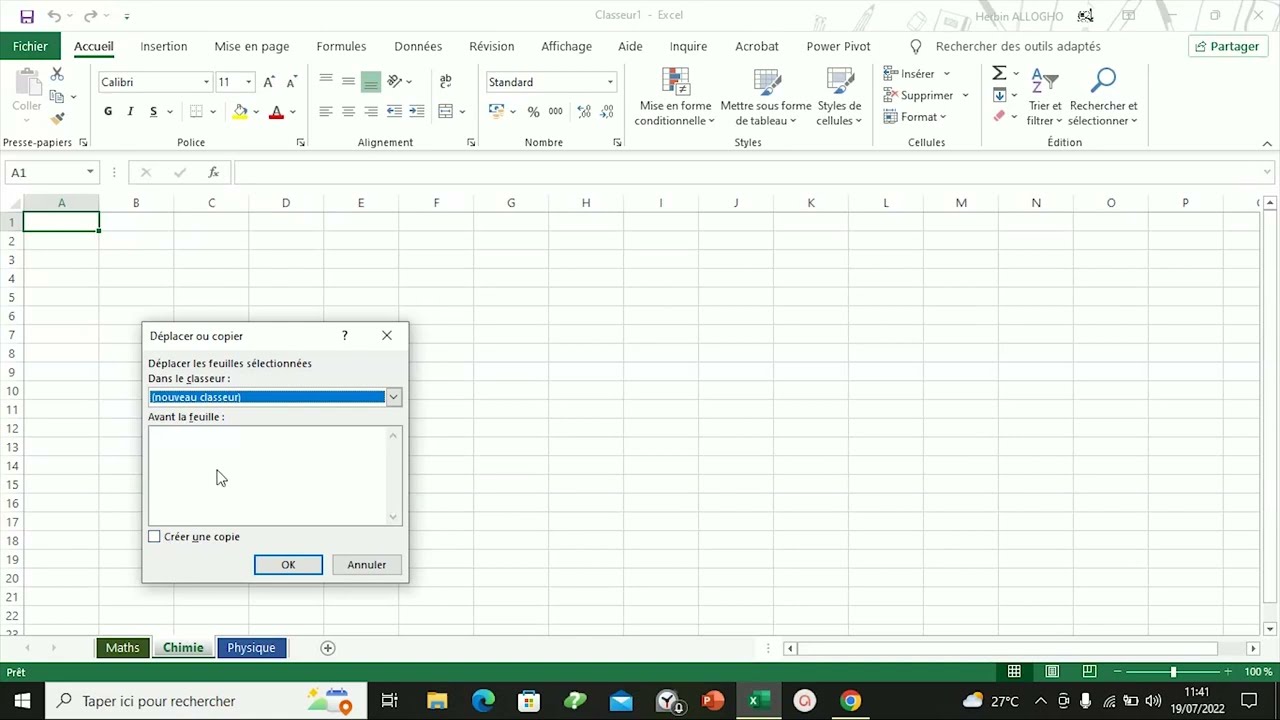Click the thousands separator 000 icon
Viewport: 1280px width, 720px height.
coord(555,112)
